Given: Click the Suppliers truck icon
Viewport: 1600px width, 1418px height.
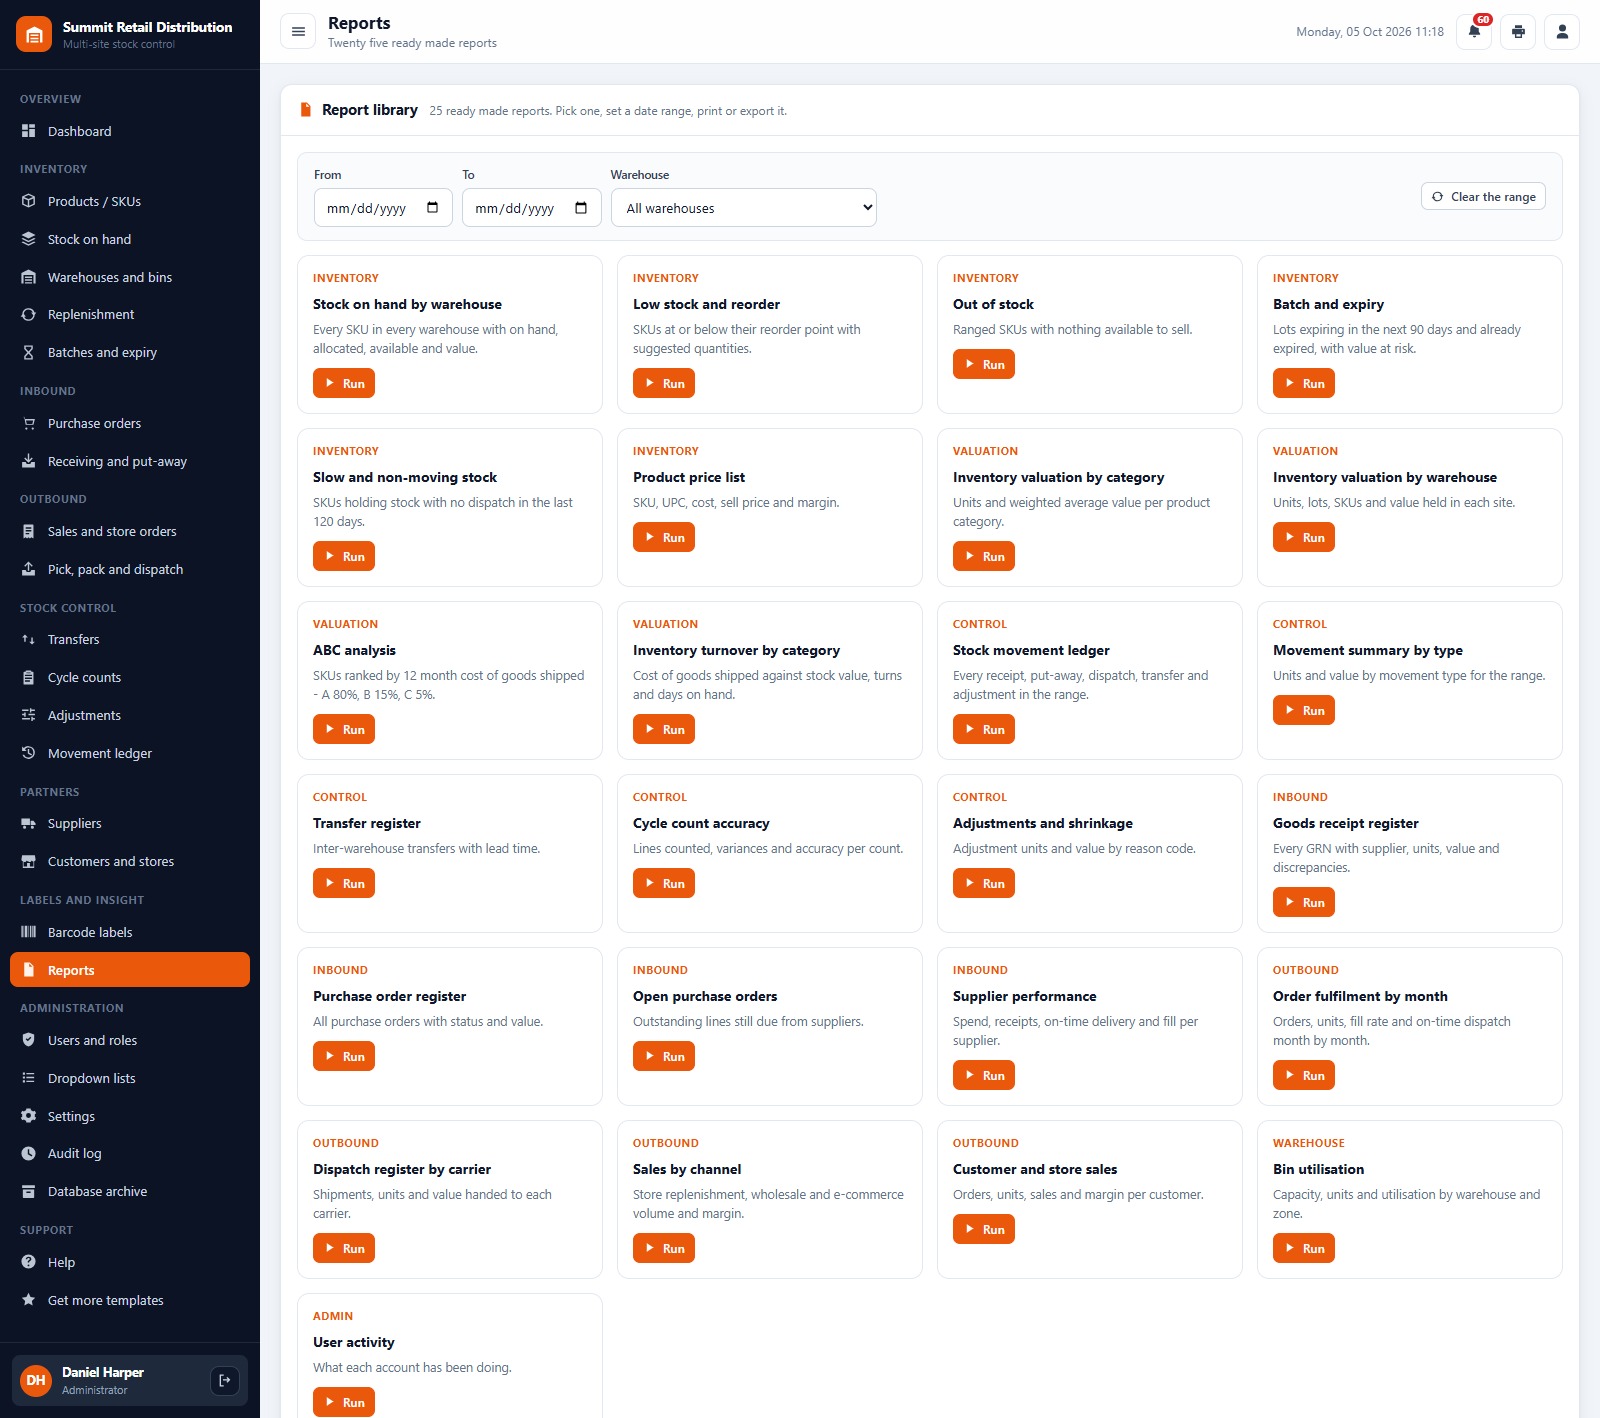Looking at the screenshot, I should [29, 823].
